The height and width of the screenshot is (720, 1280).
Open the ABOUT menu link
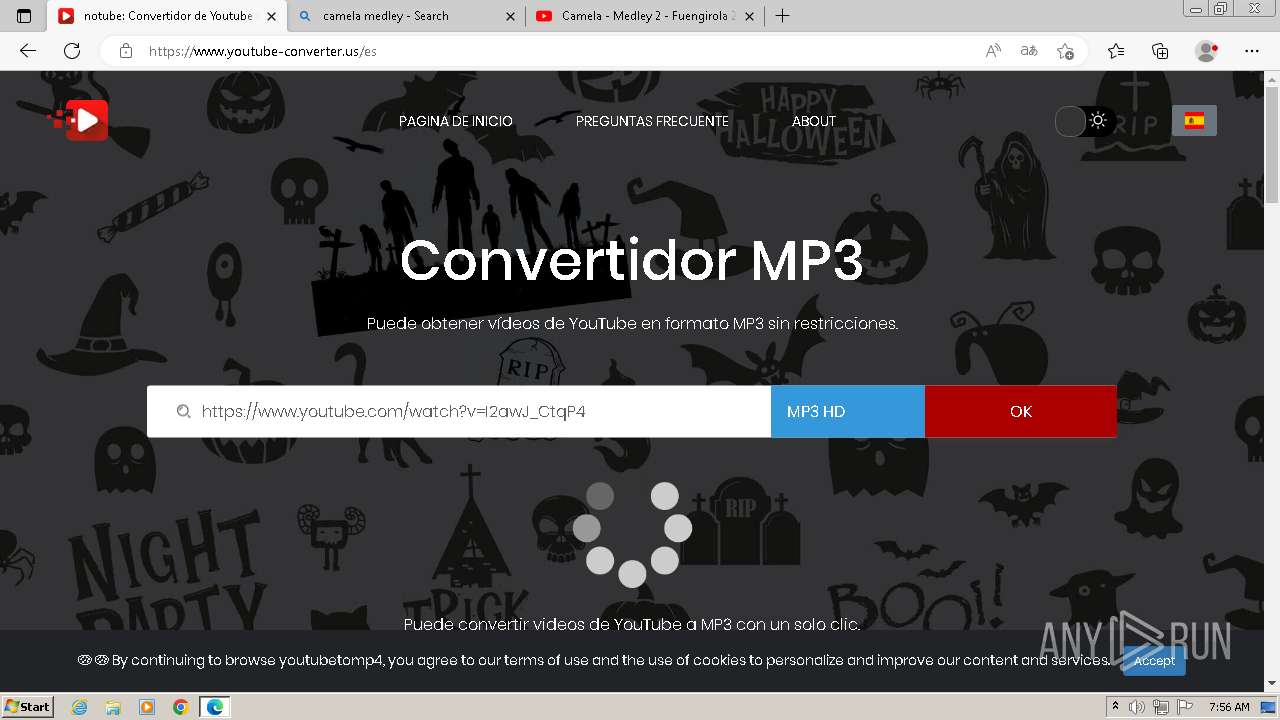tap(814, 121)
